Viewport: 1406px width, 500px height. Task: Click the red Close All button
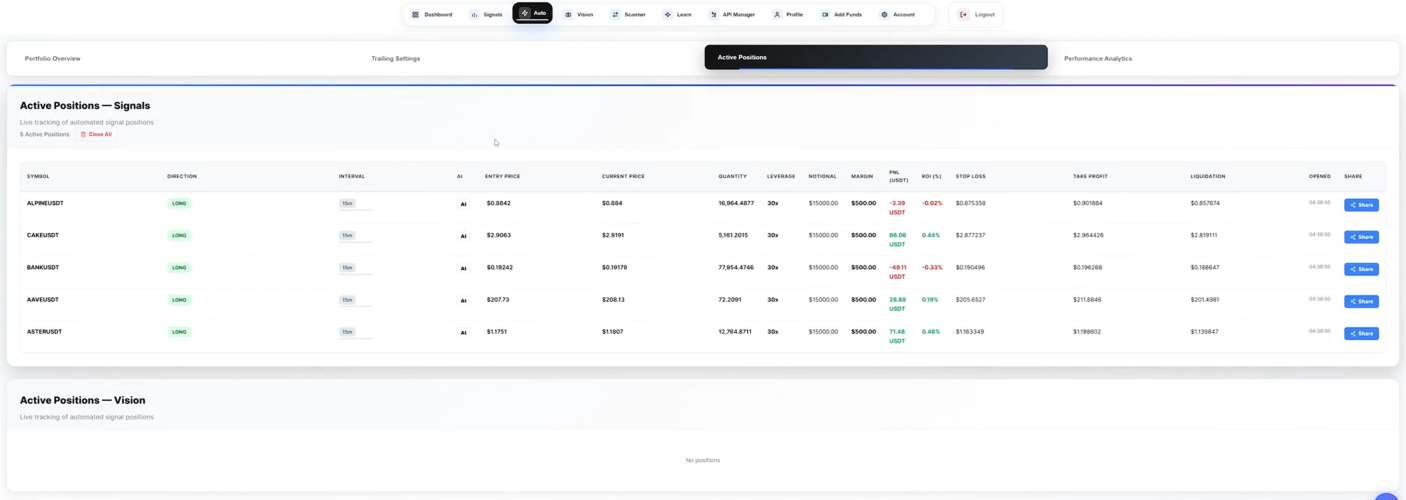pos(96,134)
